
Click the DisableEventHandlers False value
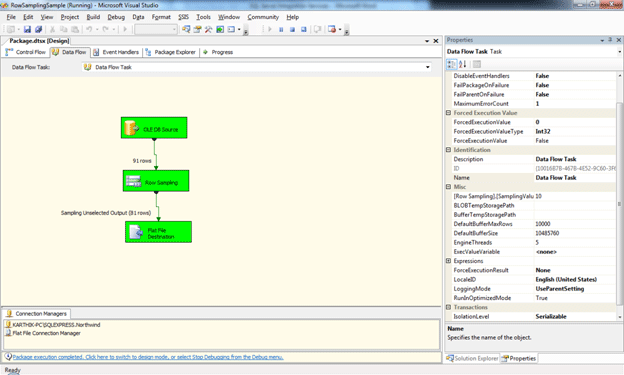pos(542,76)
